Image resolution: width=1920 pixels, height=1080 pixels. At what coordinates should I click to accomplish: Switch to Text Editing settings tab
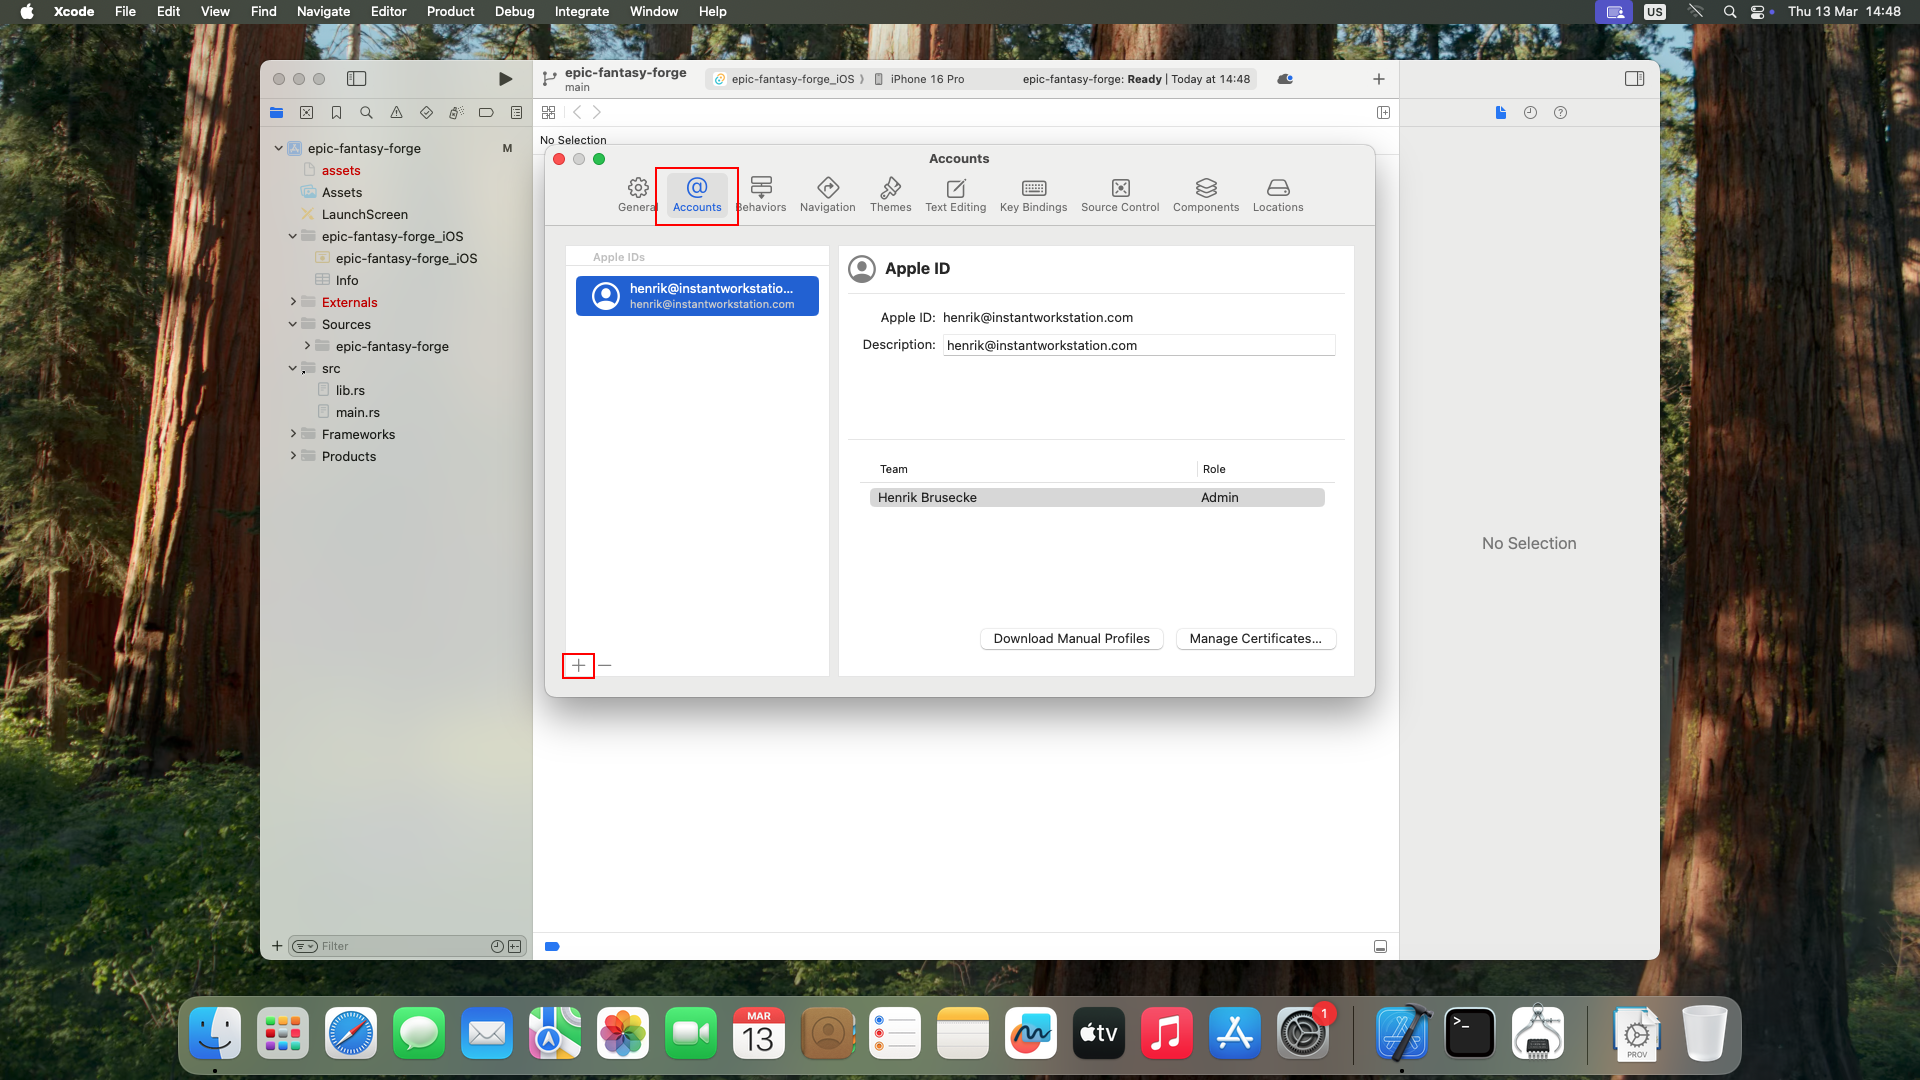[956, 194]
